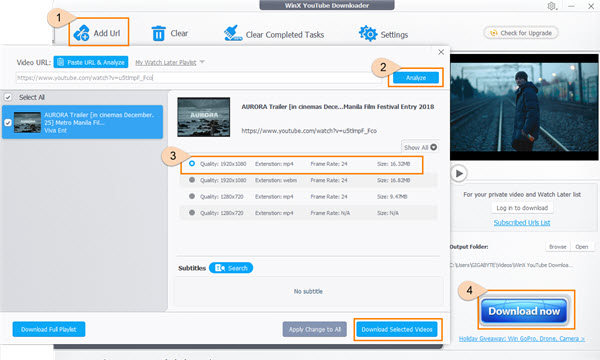Select 1280x720 mp4 N/A size format
The height and width of the screenshot is (360, 600).
[192, 213]
